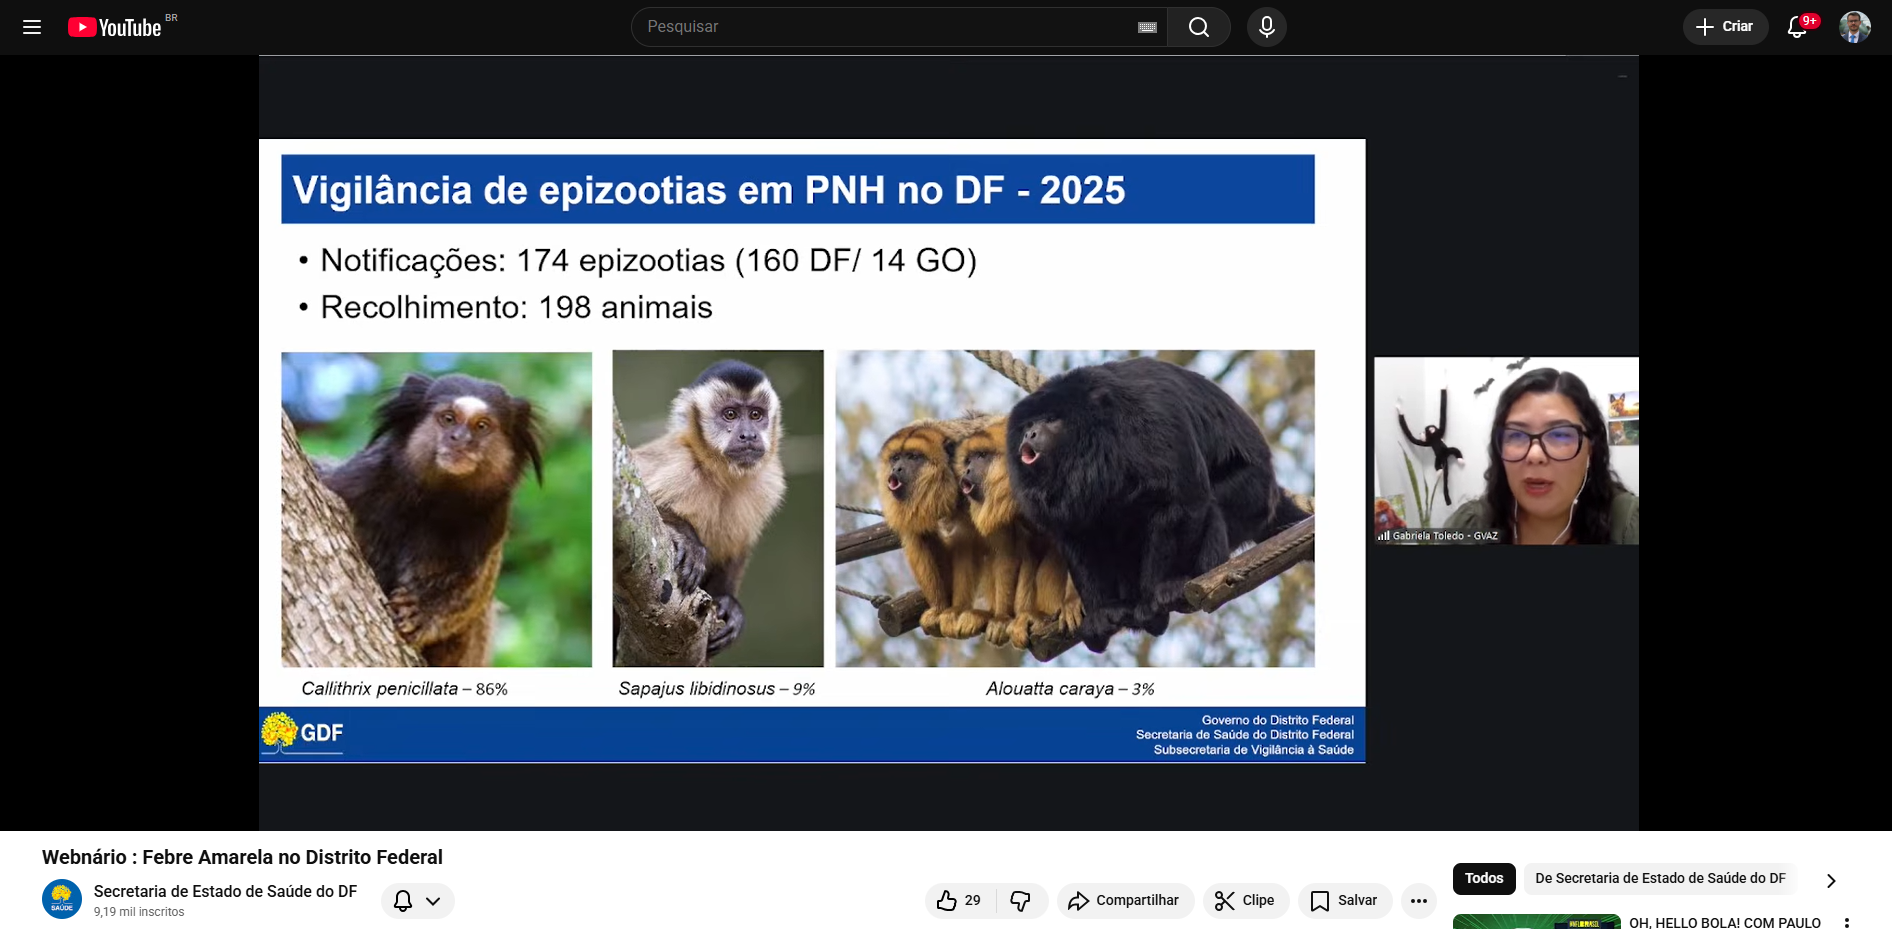Click the channel avatar for Secretaria de Saúde

click(62, 899)
